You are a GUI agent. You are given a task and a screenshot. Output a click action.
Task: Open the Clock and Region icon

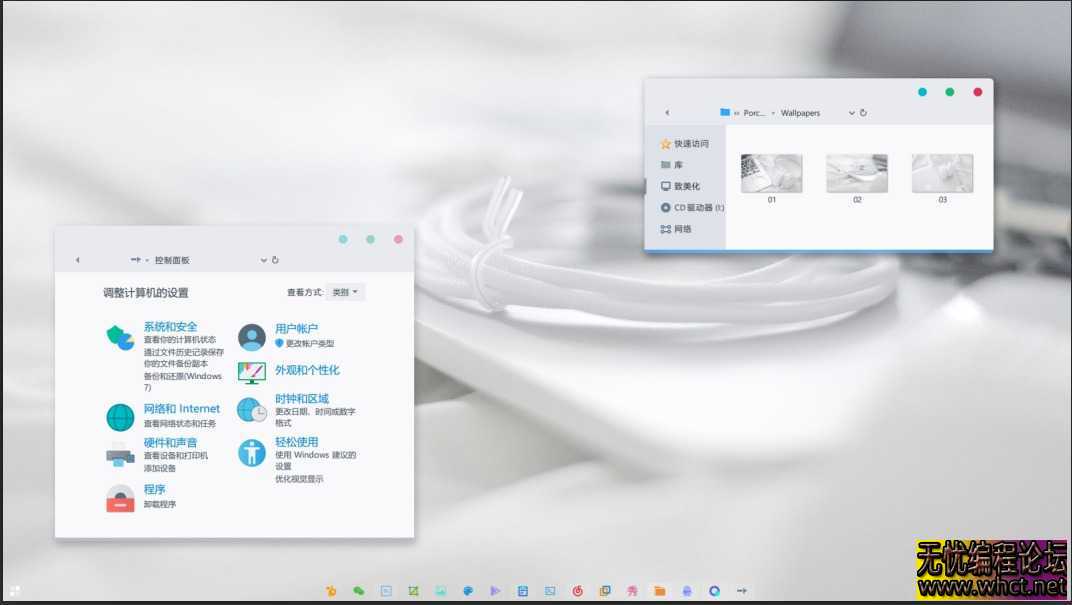tap(252, 409)
